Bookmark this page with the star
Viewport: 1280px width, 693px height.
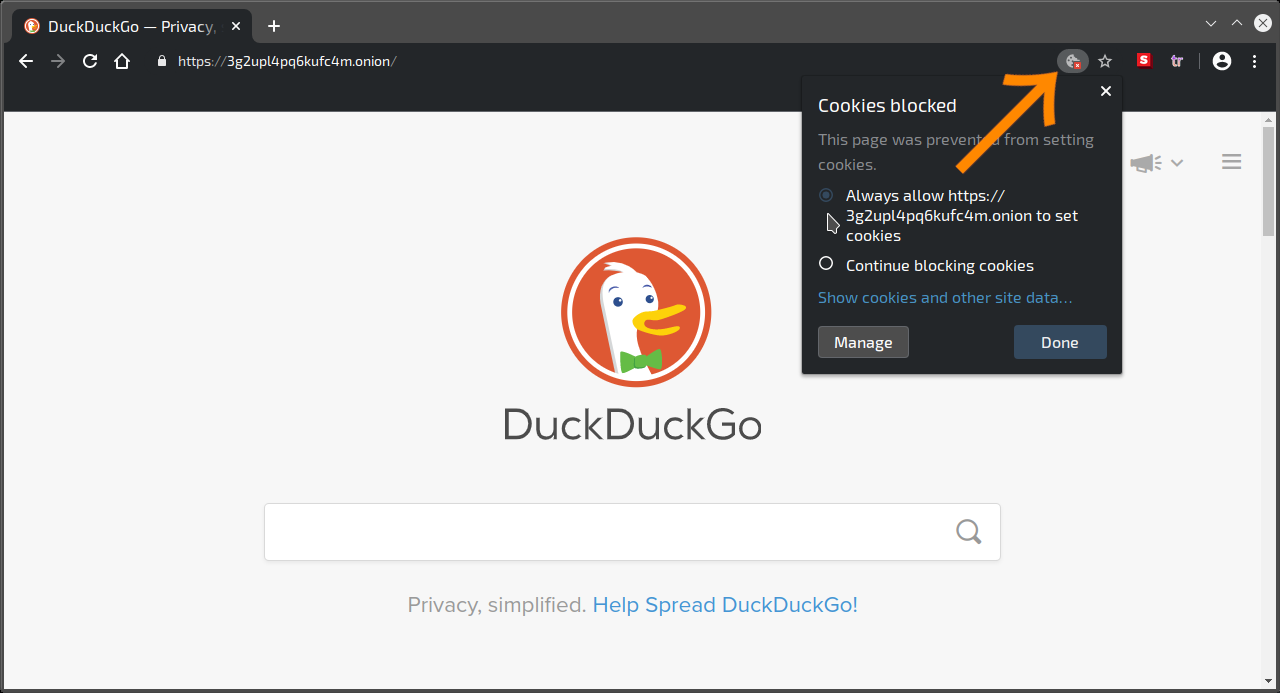coord(1105,61)
